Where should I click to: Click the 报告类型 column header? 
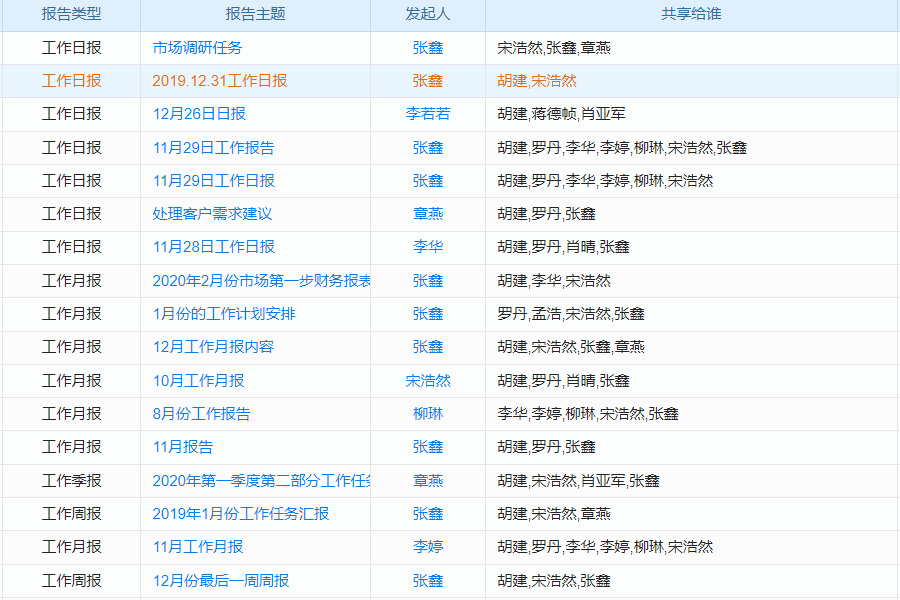(x=72, y=14)
